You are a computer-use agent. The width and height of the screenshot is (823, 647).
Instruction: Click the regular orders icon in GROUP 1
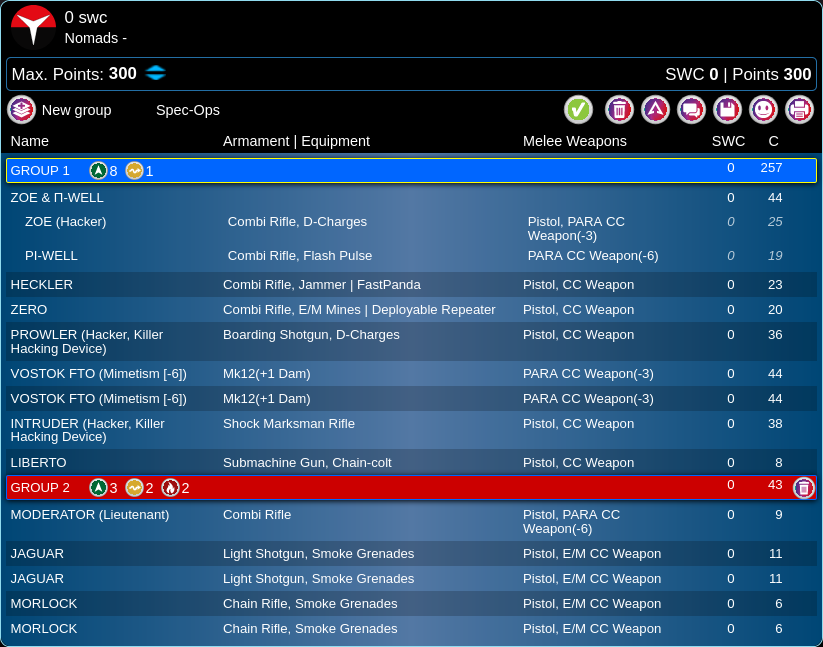click(x=98, y=171)
